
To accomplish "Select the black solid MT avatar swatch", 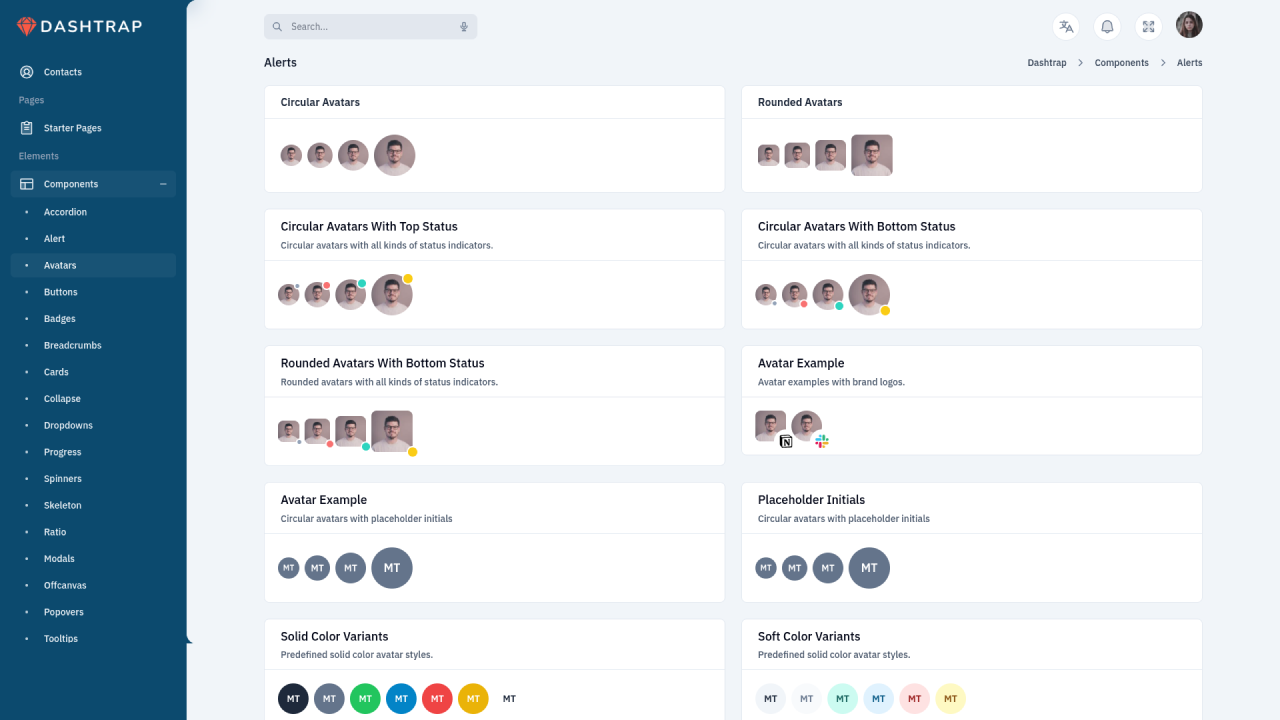I will (293, 698).
